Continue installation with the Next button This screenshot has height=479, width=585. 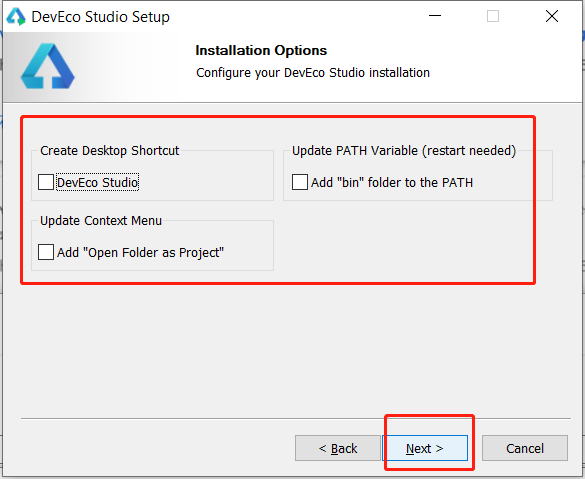click(425, 448)
